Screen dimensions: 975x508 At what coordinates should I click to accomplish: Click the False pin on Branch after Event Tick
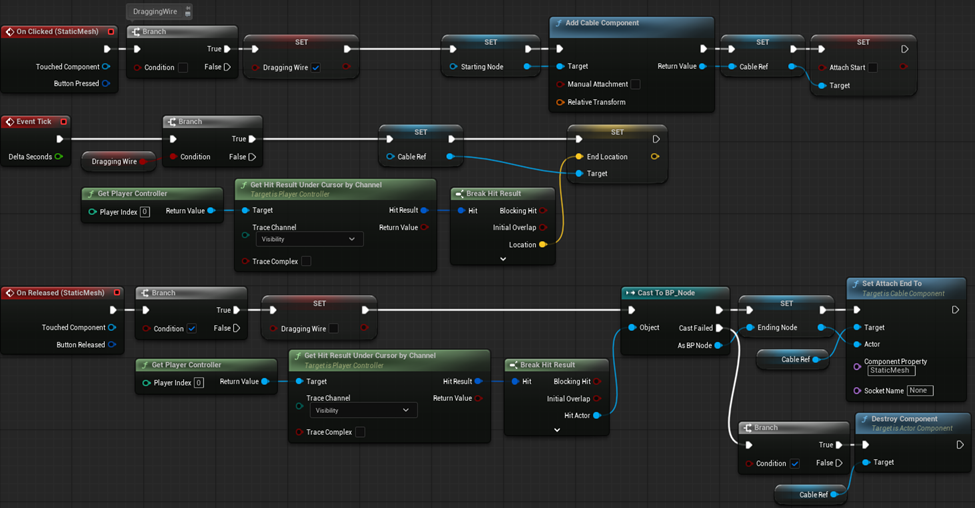[x=252, y=157]
